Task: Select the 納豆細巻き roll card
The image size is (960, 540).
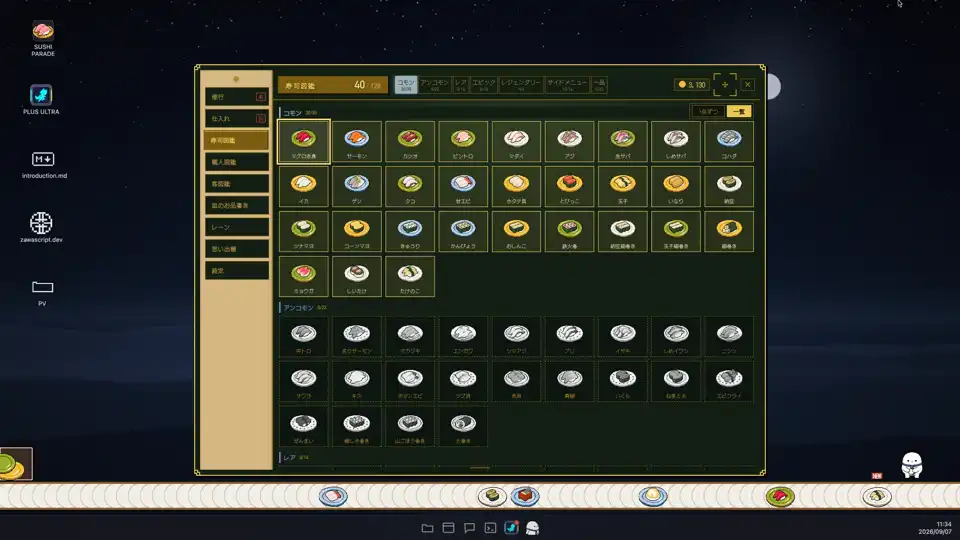Action: click(623, 231)
